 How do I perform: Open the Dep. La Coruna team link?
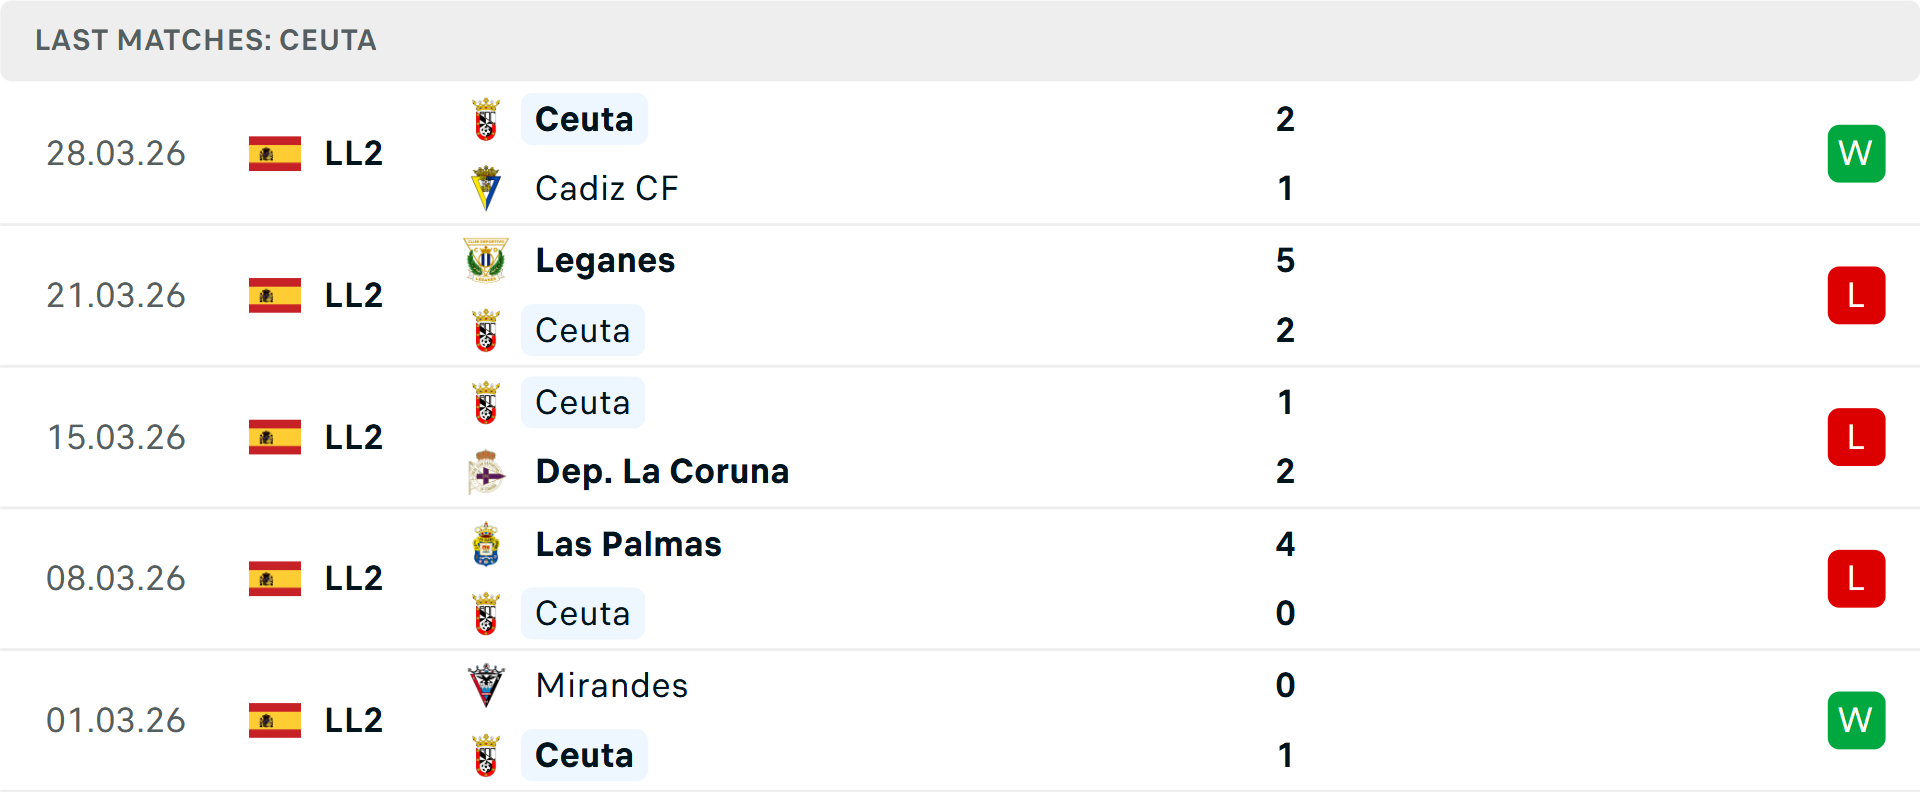coord(662,471)
